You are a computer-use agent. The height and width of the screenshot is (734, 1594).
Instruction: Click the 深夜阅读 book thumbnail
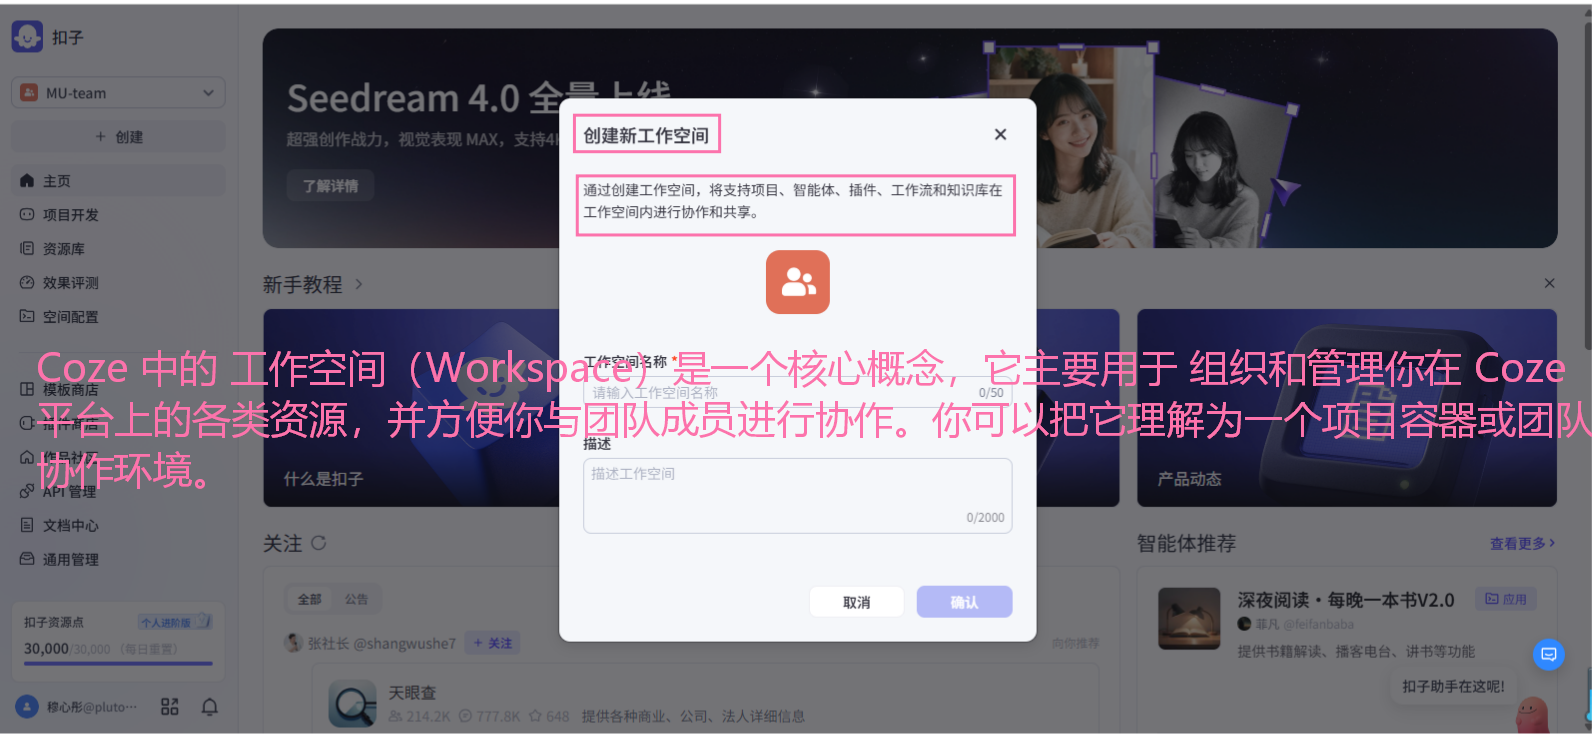click(1189, 619)
